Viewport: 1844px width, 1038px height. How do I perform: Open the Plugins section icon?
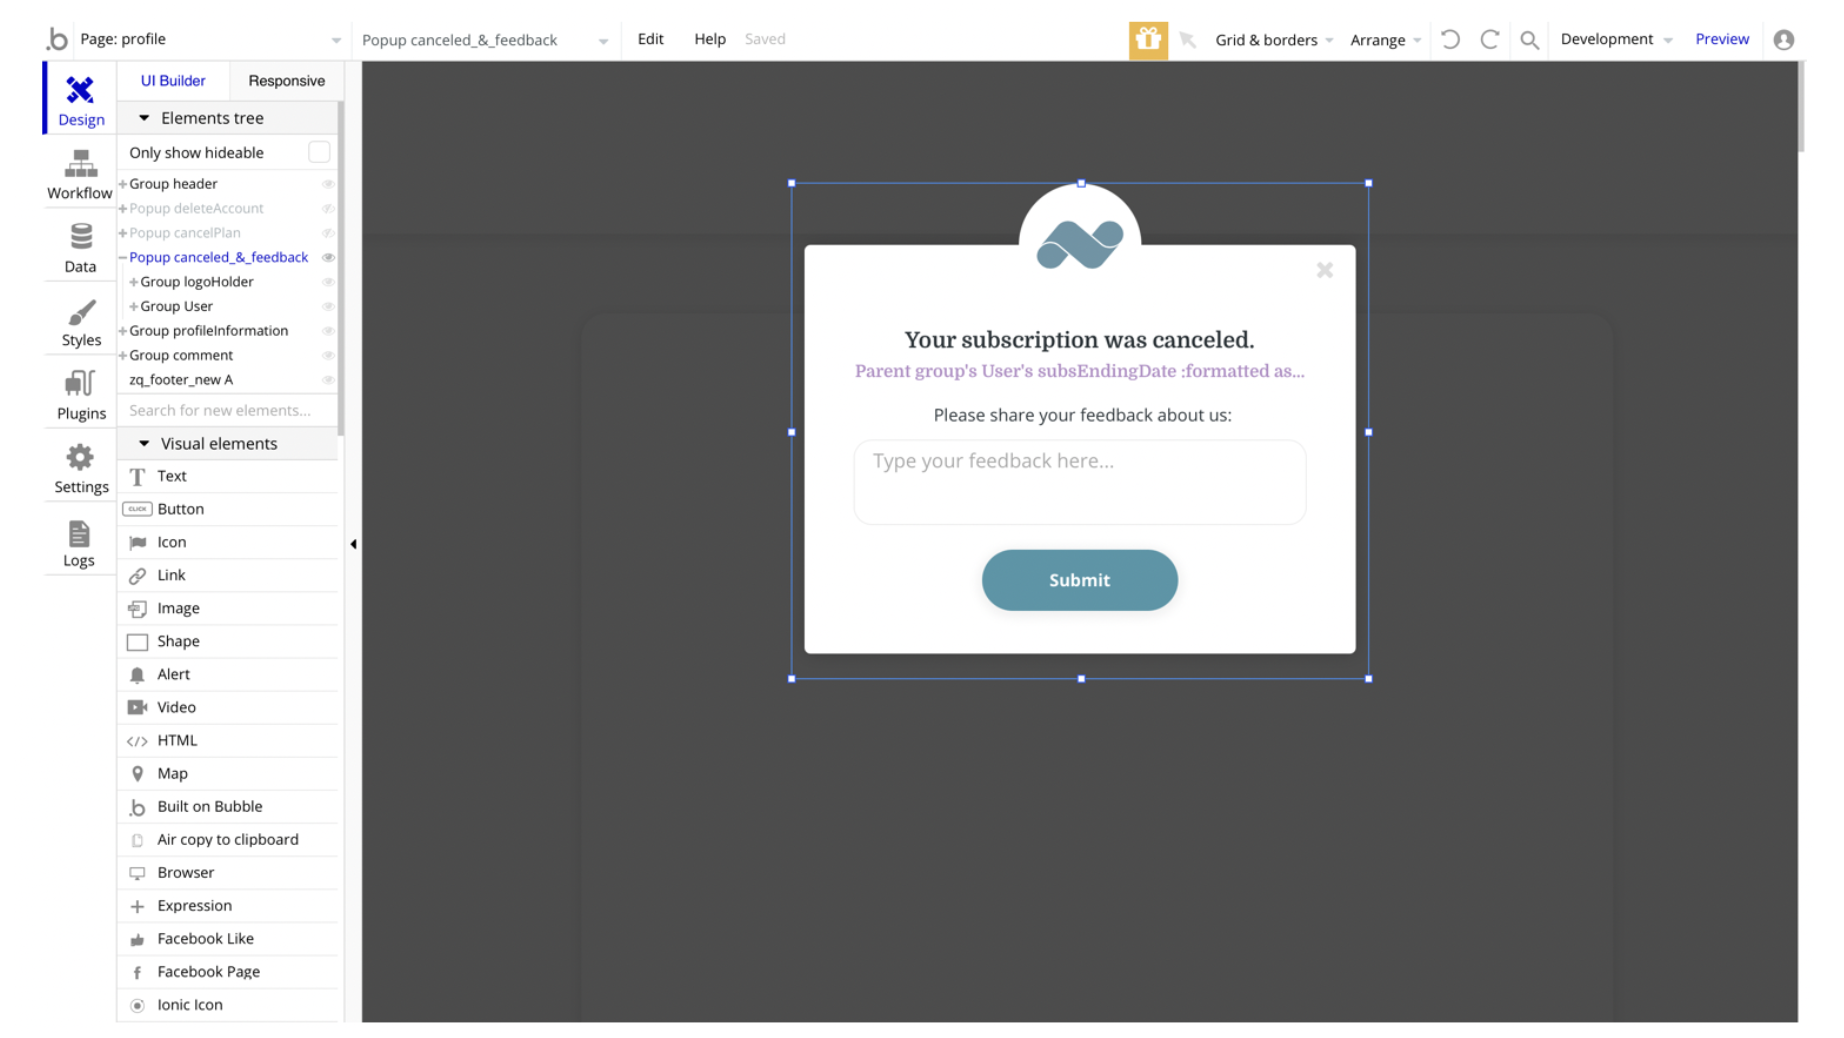tap(80, 385)
